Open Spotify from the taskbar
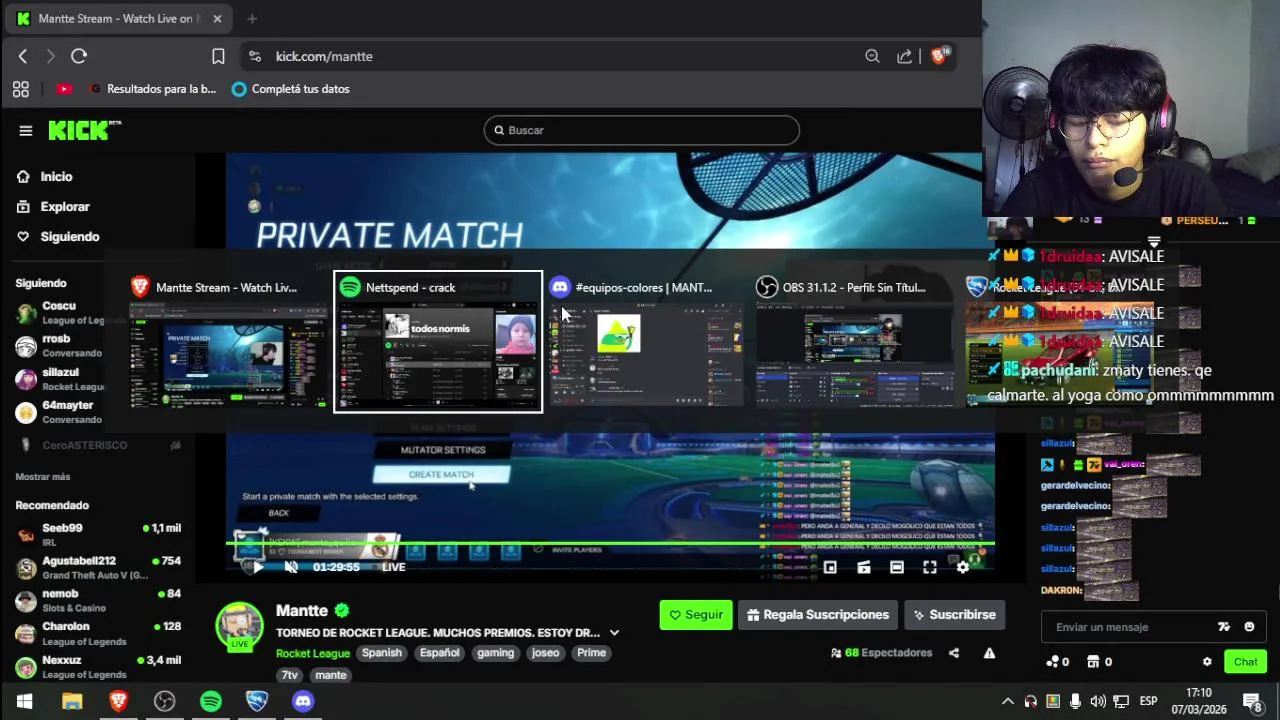 point(211,701)
